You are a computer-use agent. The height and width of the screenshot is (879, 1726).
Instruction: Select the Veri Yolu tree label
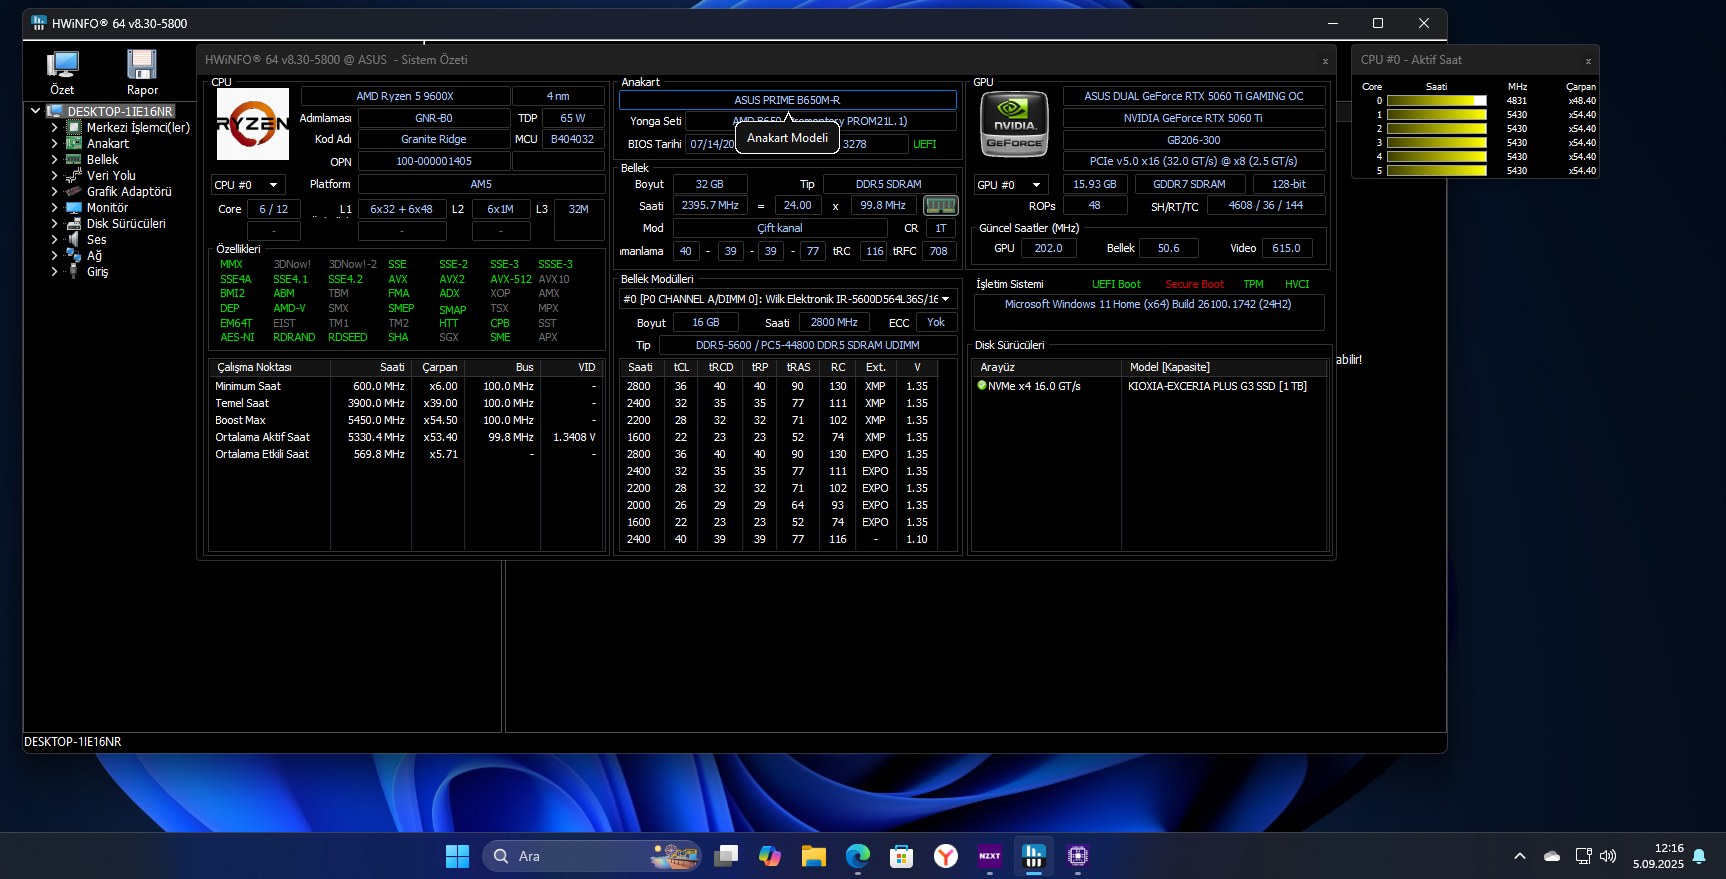pyautogui.click(x=111, y=176)
